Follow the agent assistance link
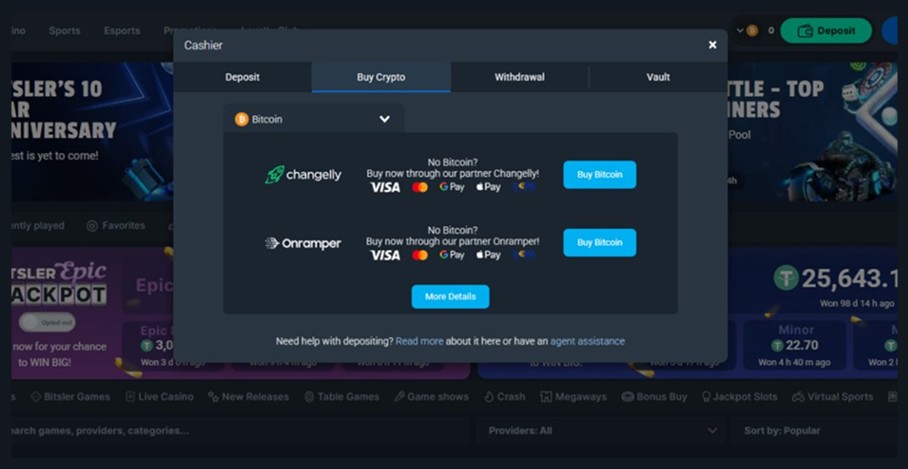 (x=587, y=341)
